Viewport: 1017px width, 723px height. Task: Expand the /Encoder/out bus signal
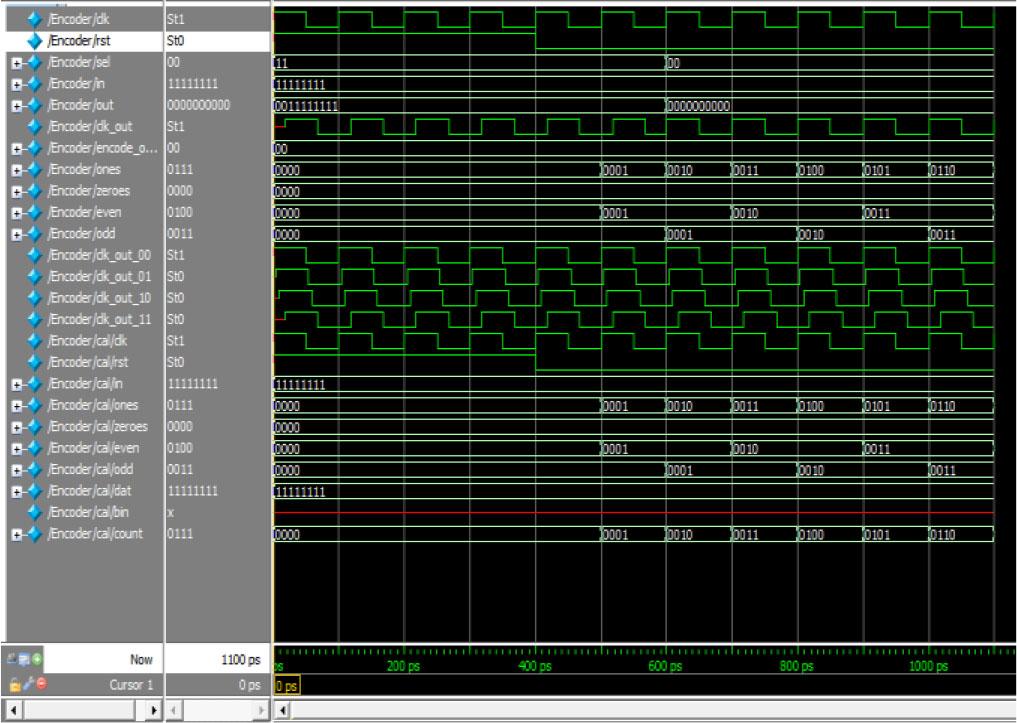[x=16, y=105]
